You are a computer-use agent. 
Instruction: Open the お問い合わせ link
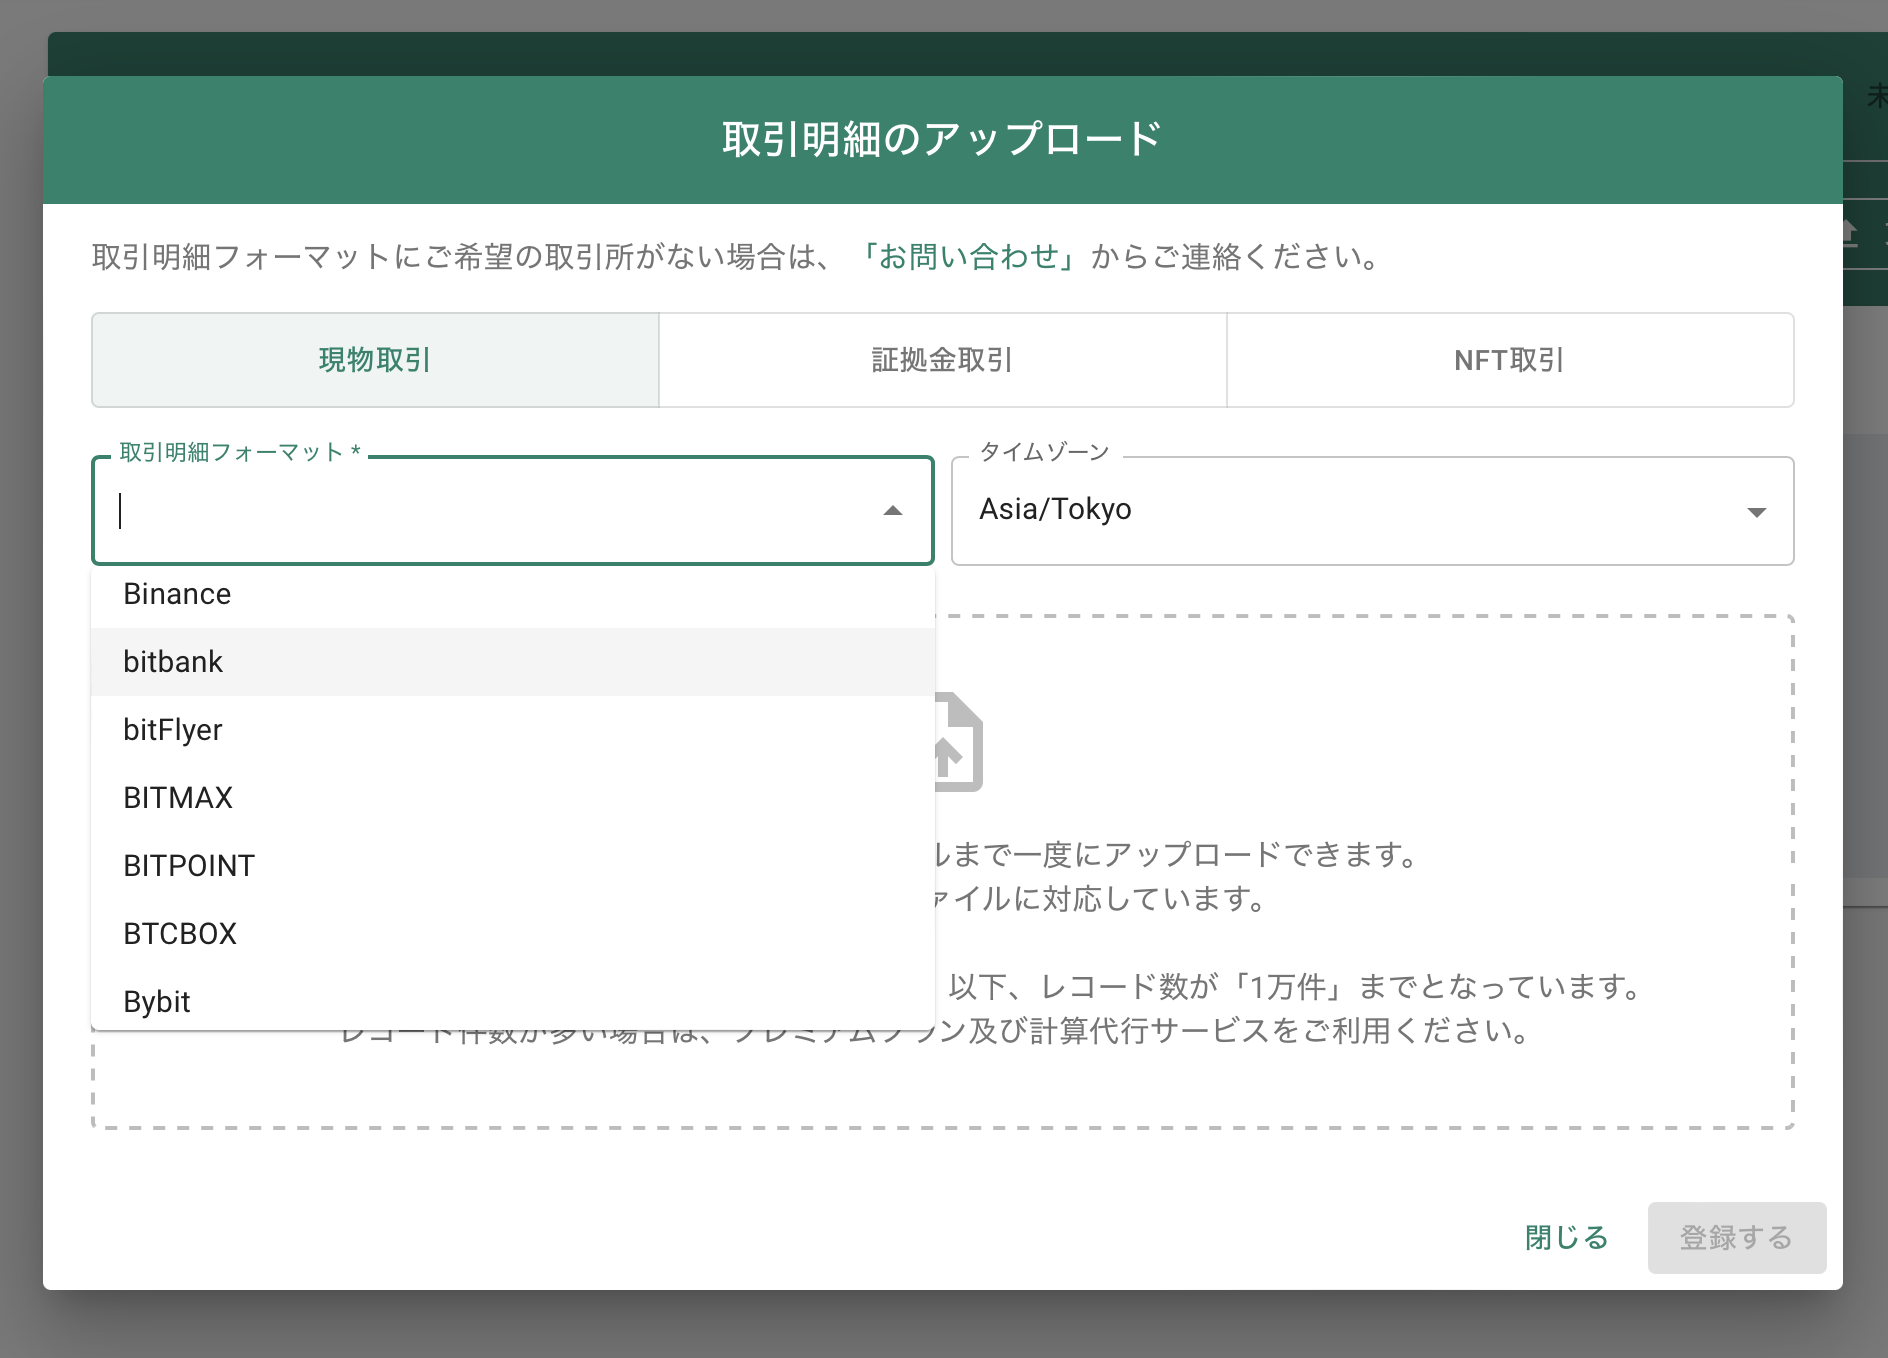click(x=968, y=257)
